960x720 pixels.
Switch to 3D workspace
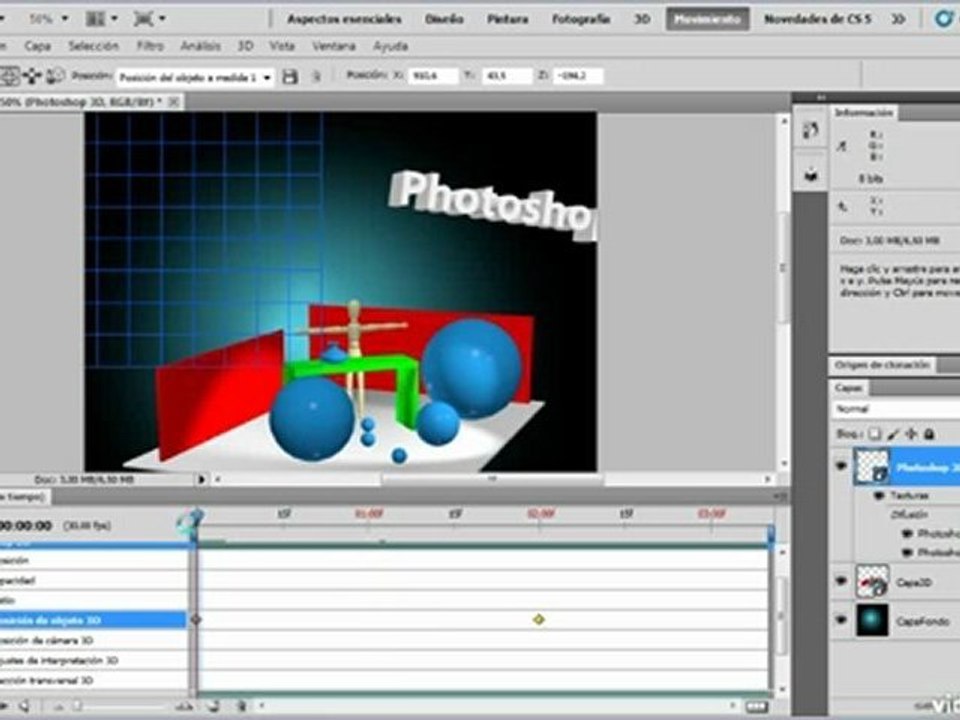[x=641, y=19]
